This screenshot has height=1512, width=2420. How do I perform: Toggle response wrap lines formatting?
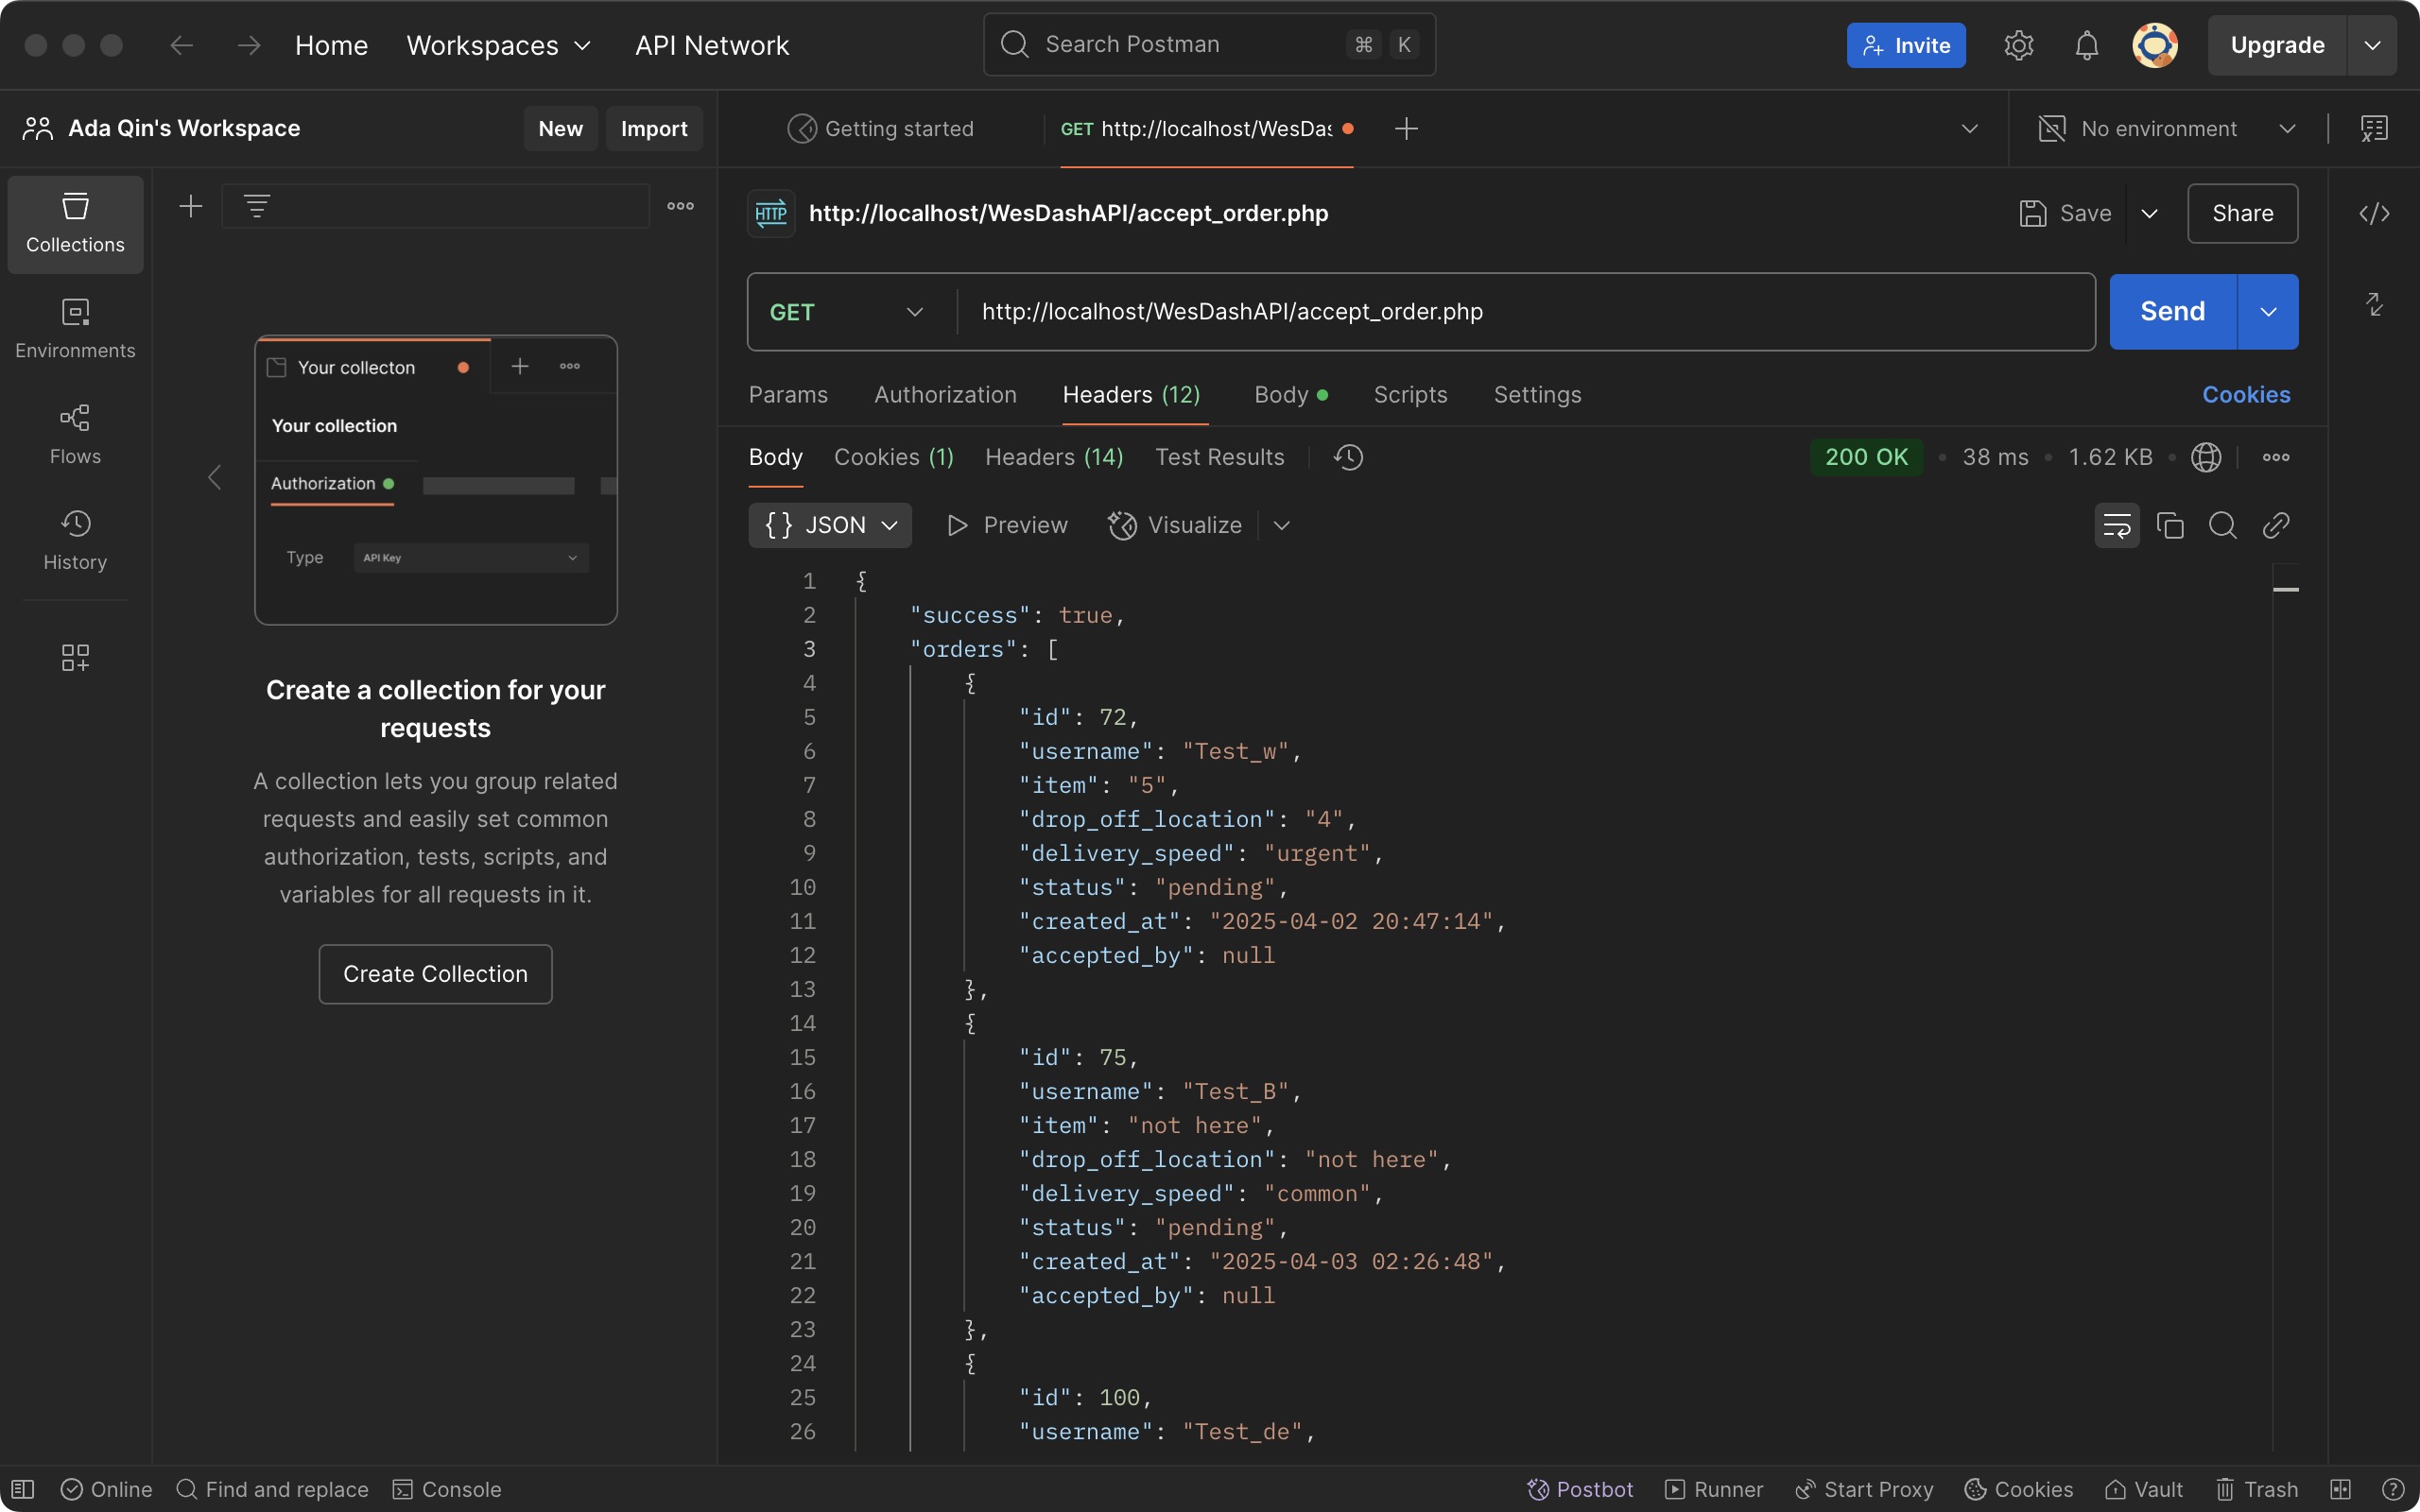2117,525
